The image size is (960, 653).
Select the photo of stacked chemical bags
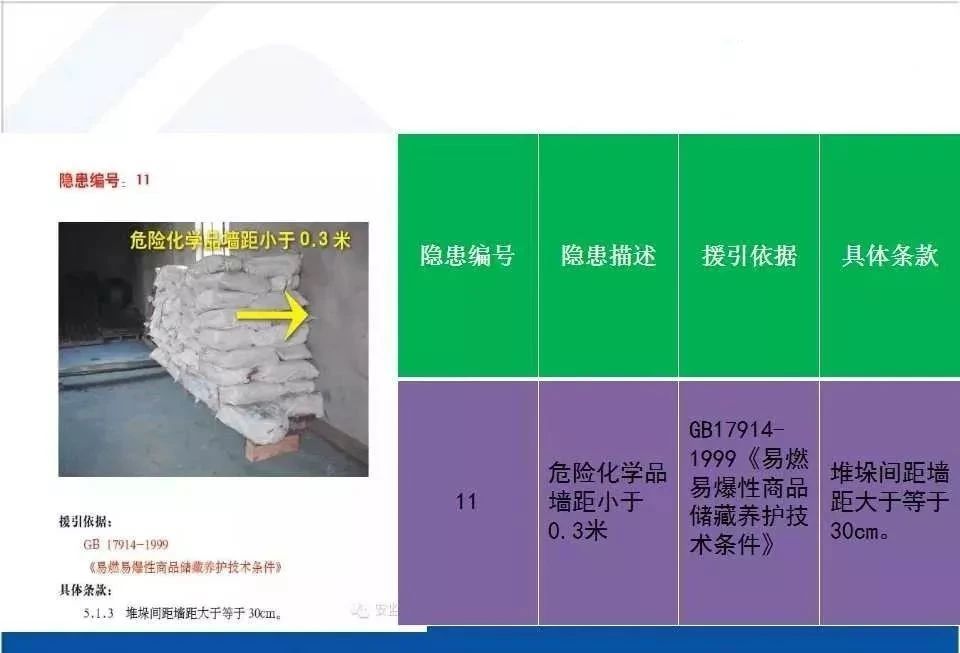pyautogui.click(x=212, y=348)
